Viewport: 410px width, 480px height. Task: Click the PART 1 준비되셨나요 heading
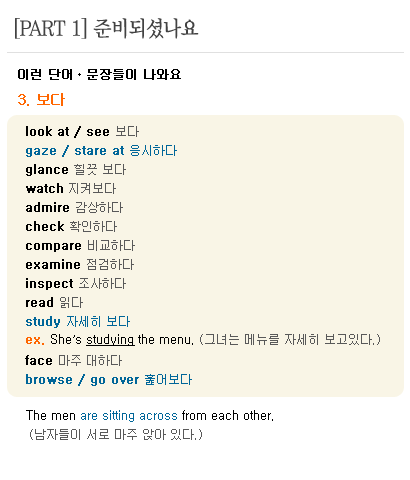pos(106,28)
